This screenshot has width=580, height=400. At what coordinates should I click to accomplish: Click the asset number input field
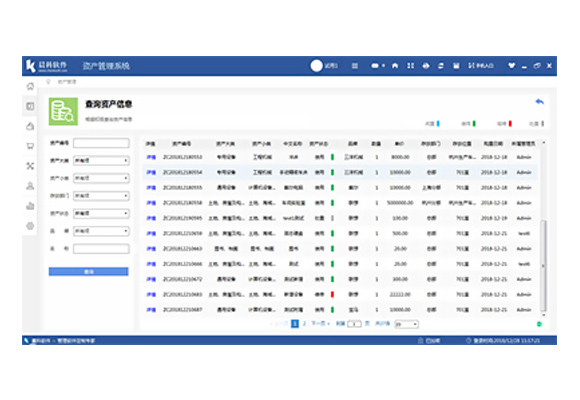click(x=101, y=143)
